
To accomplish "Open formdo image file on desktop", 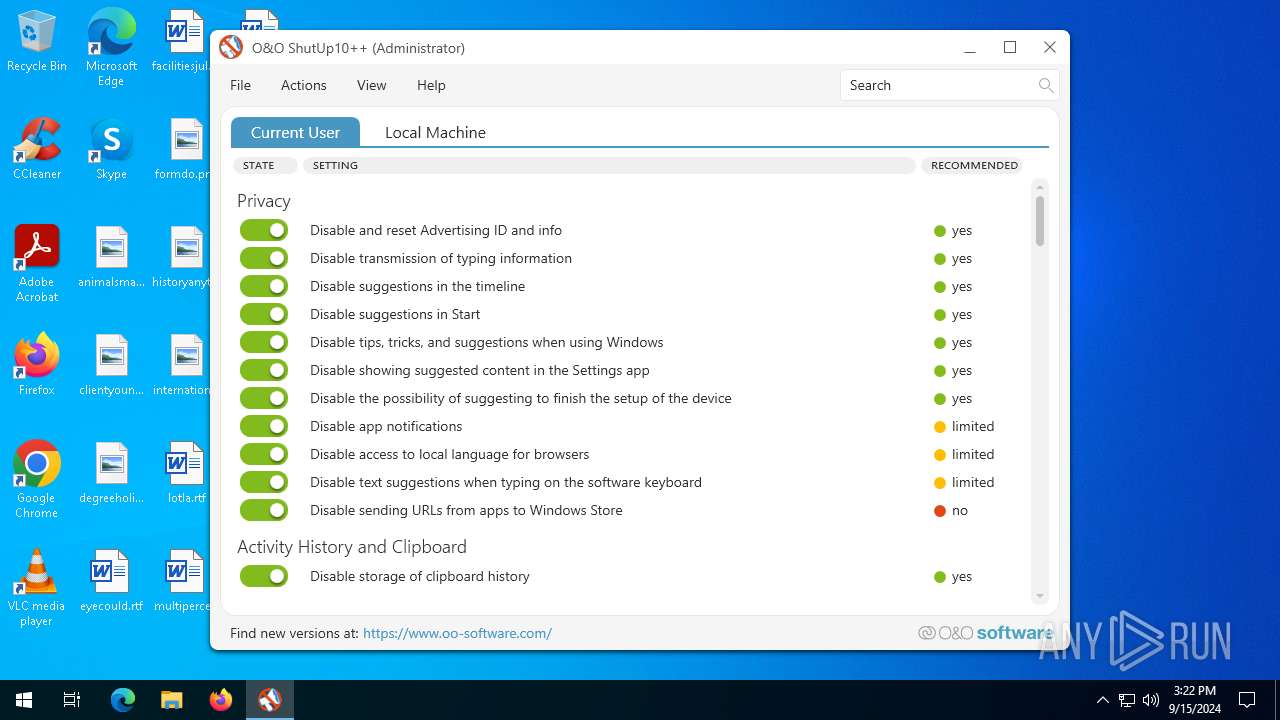I will click(182, 149).
